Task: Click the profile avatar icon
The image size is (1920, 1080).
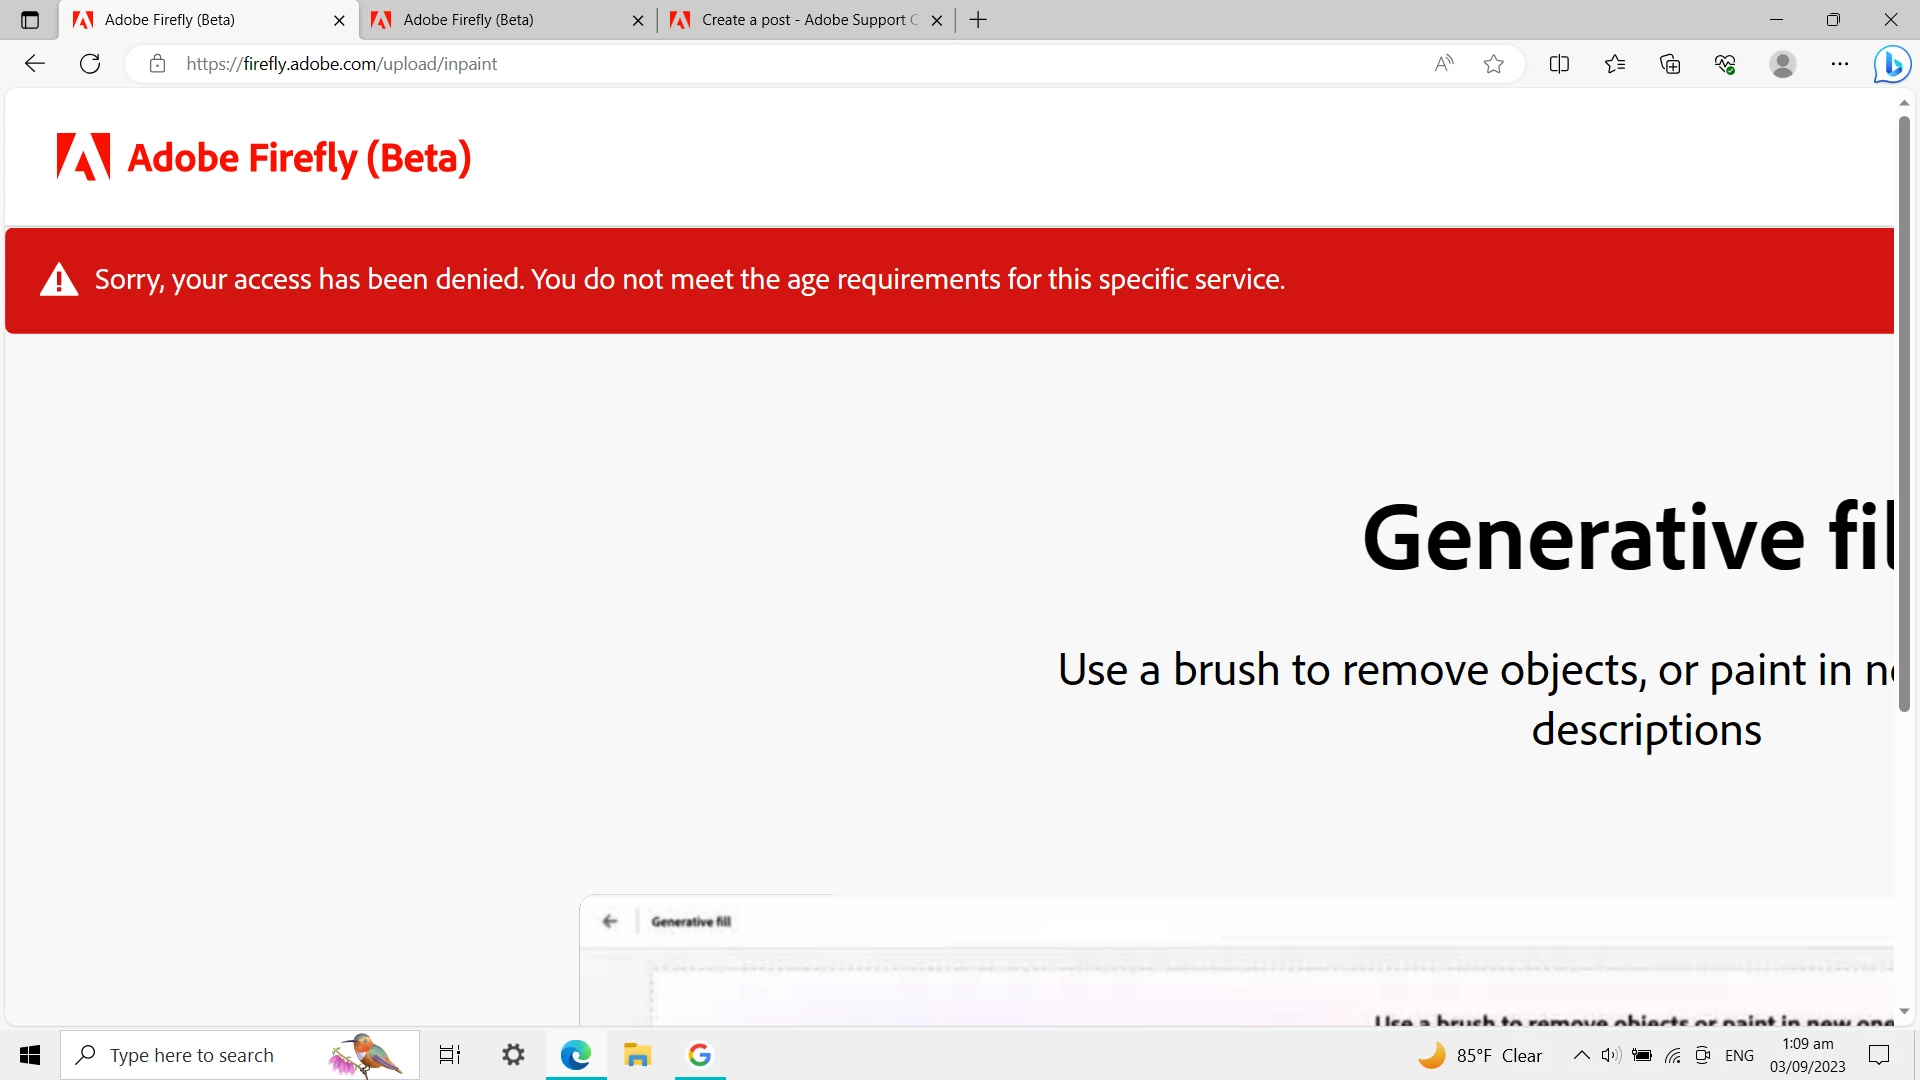Action: pyautogui.click(x=1782, y=64)
